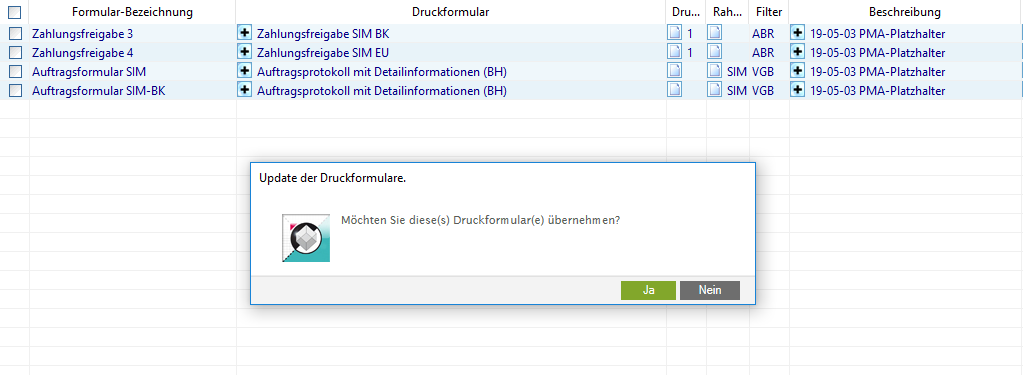The width and height of the screenshot is (1023, 375).
Task: Select the Auftragsformular SIM name cell
Action: (132, 71)
